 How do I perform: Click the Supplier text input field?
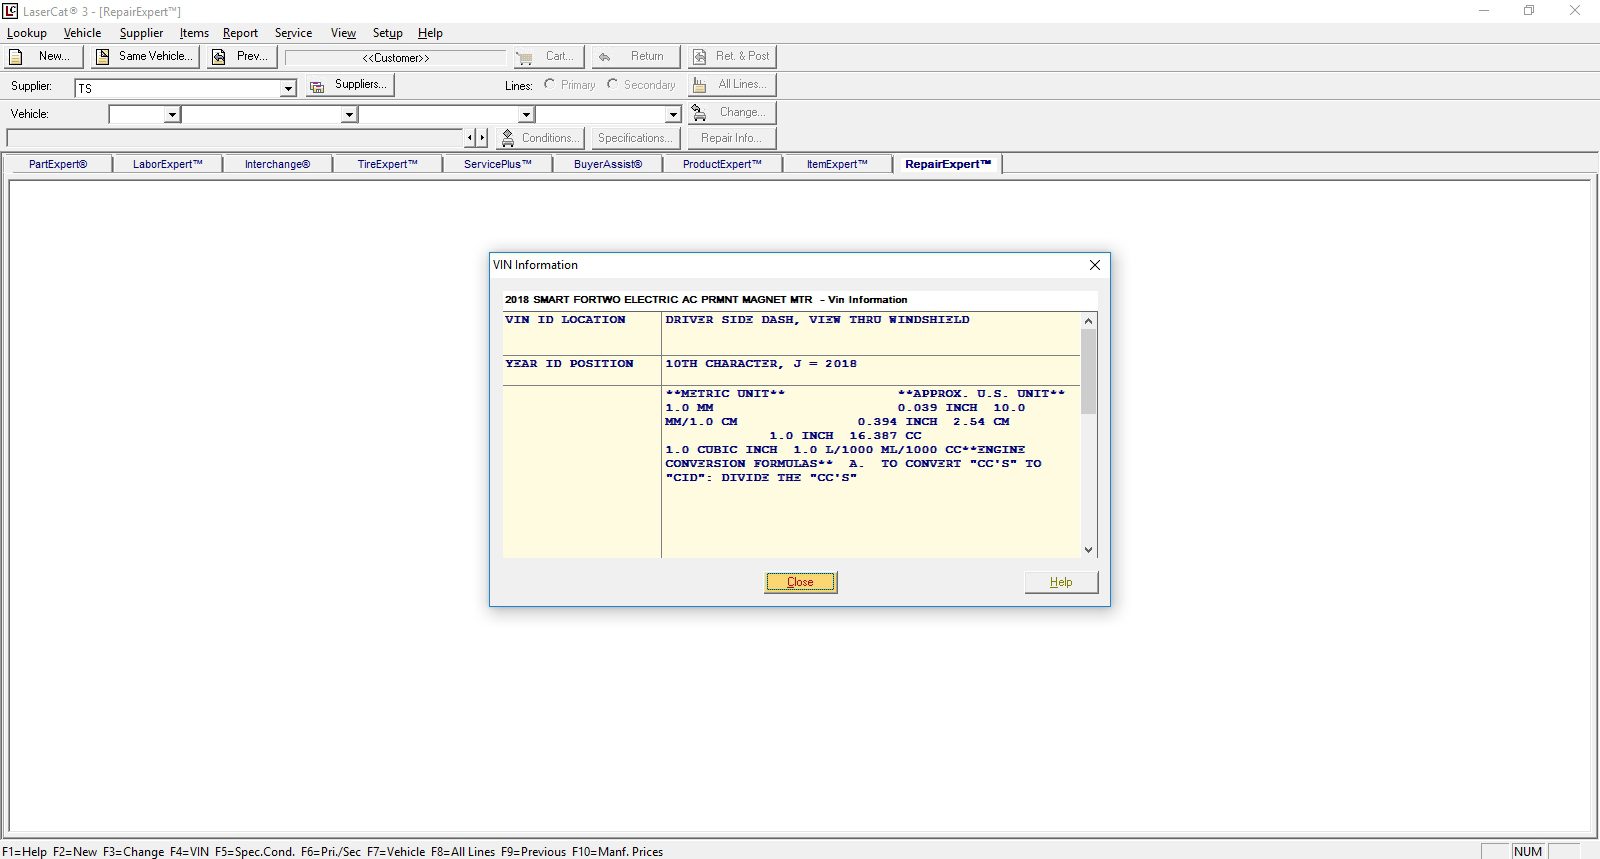pyautogui.click(x=178, y=88)
